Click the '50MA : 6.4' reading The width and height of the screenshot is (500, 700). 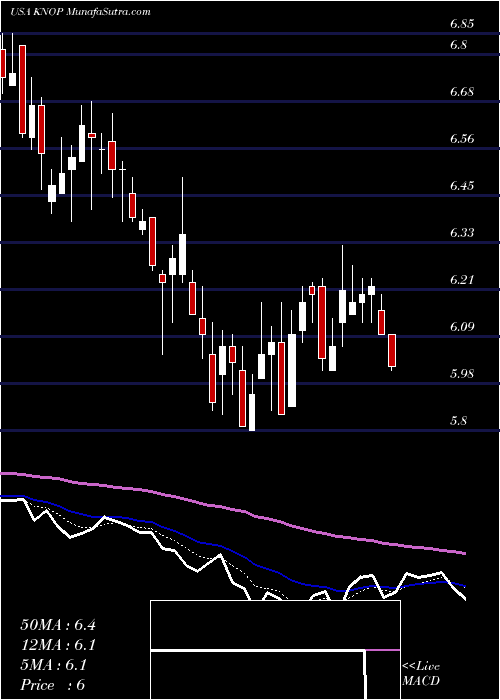58,625
